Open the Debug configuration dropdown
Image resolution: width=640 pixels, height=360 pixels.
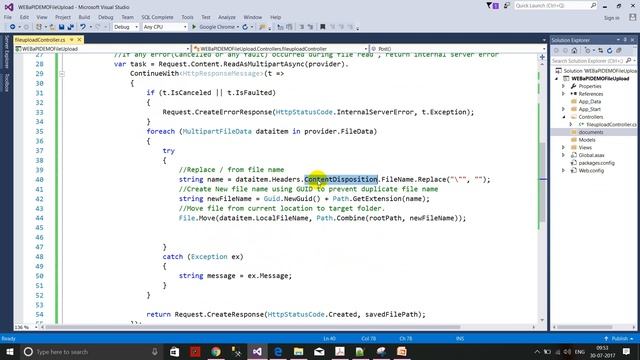[126, 27]
